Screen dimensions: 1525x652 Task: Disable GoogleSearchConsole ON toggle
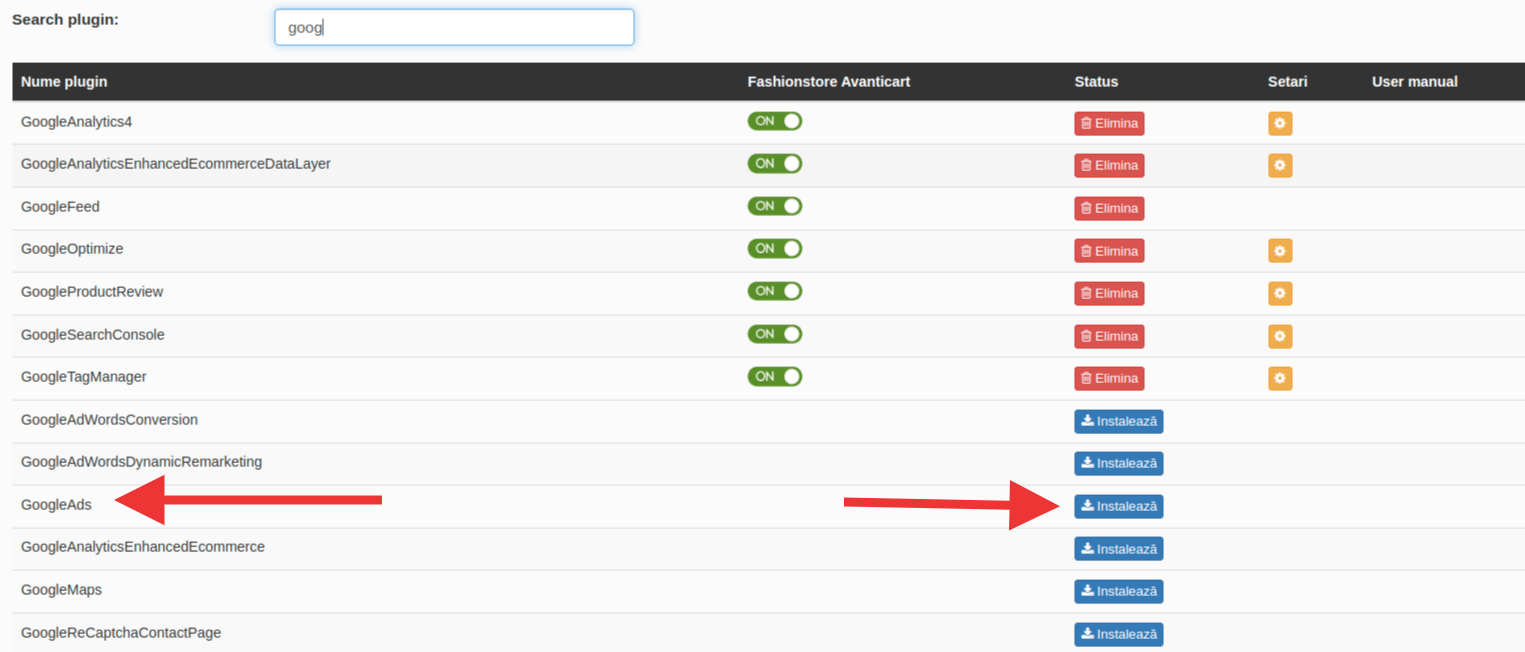click(775, 334)
